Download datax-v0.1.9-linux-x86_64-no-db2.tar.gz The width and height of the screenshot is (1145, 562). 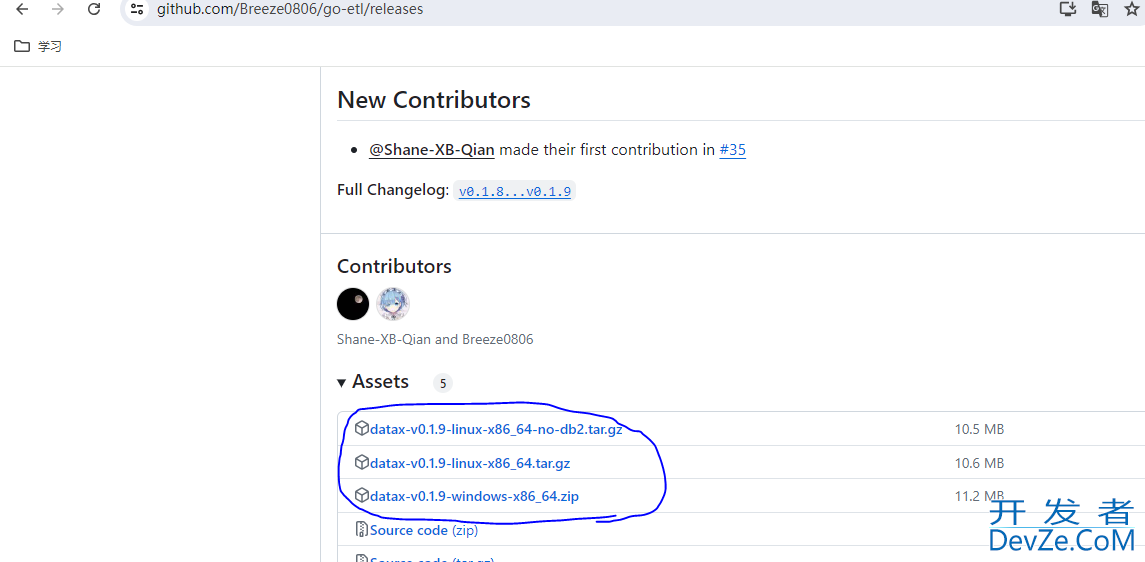pyautogui.click(x=496, y=429)
